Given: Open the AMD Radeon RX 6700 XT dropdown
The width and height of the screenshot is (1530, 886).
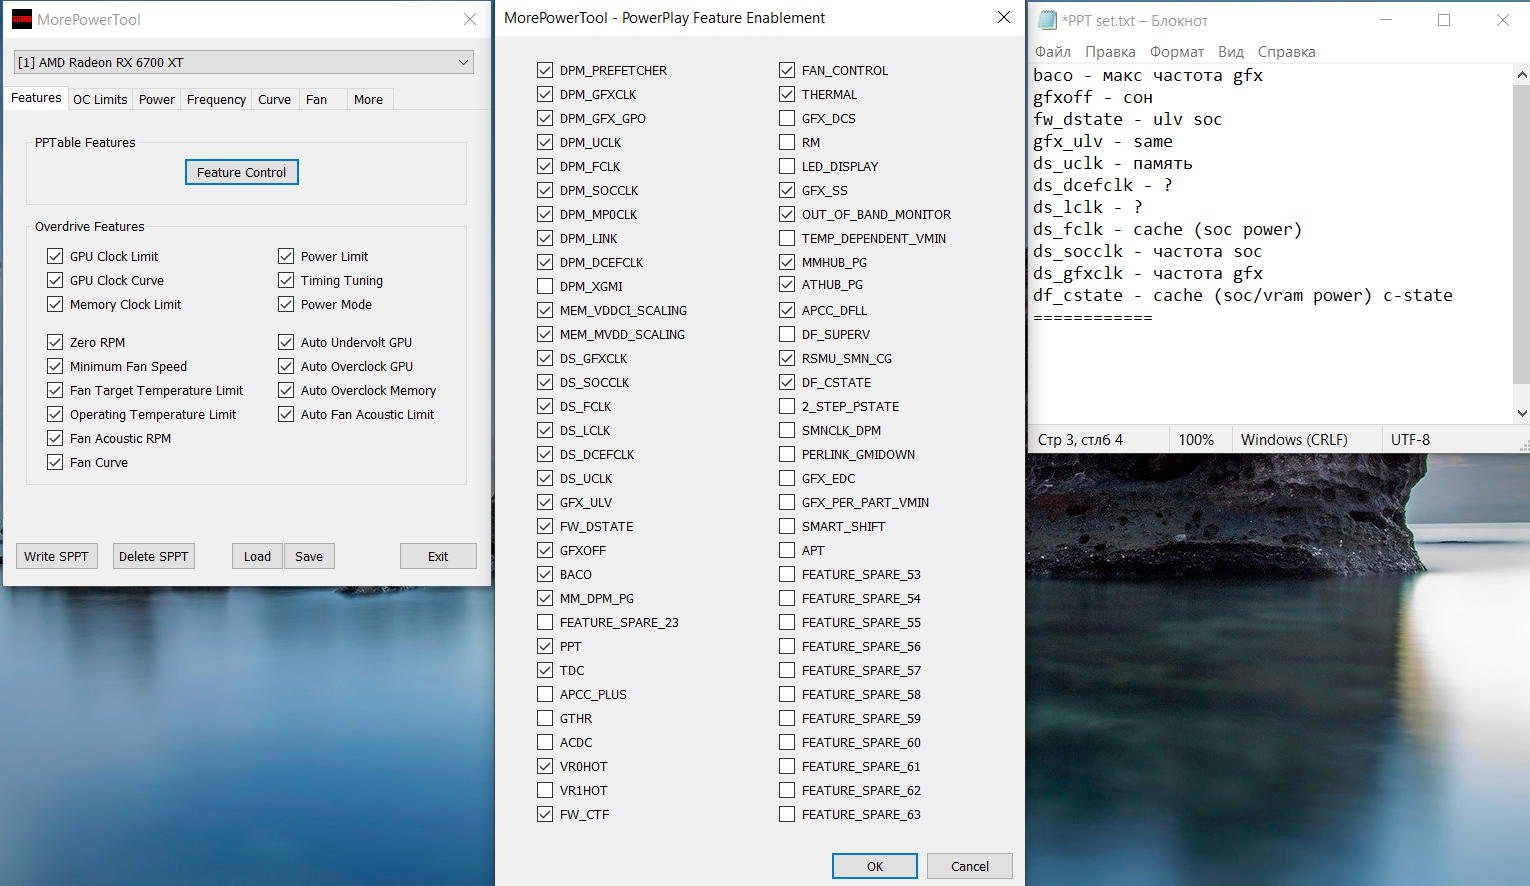Looking at the screenshot, I should [x=244, y=62].
